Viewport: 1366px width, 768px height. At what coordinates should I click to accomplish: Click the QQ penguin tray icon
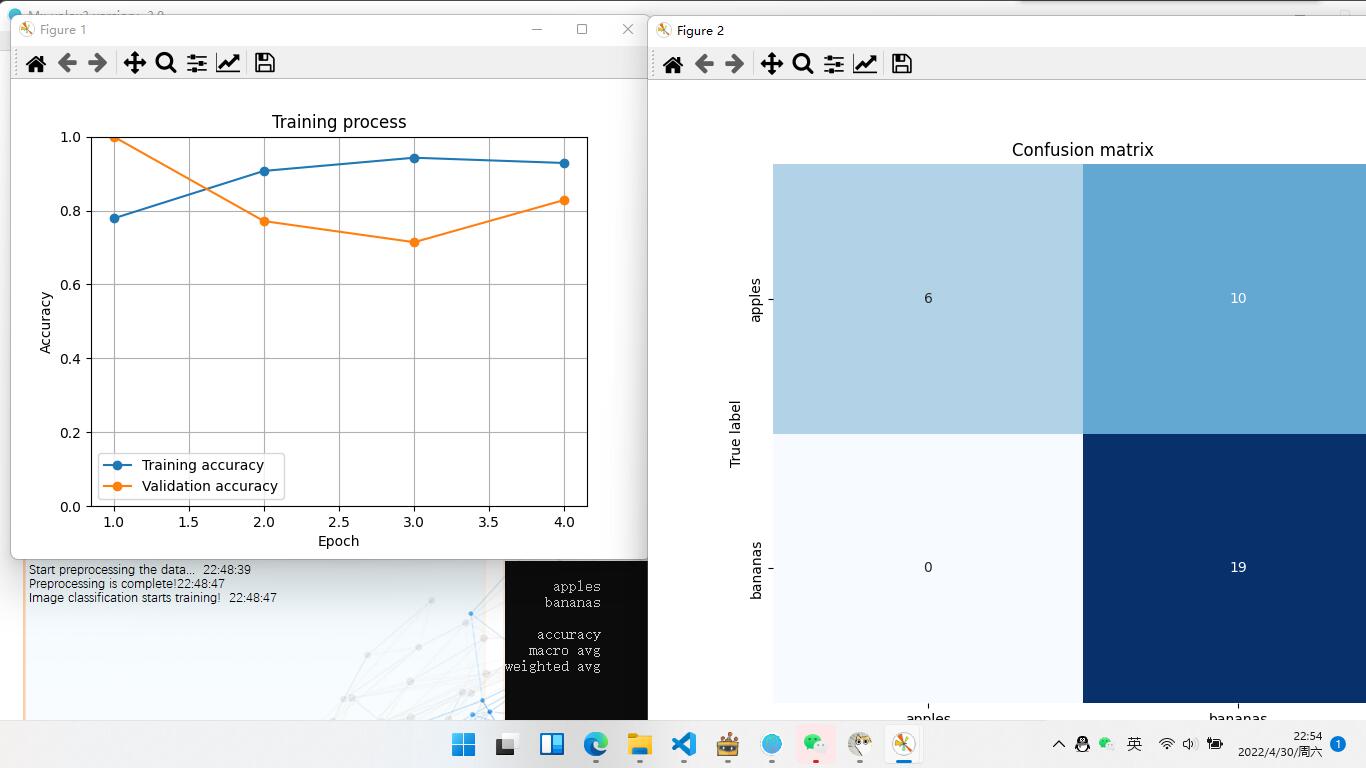tap(1082, 744)
